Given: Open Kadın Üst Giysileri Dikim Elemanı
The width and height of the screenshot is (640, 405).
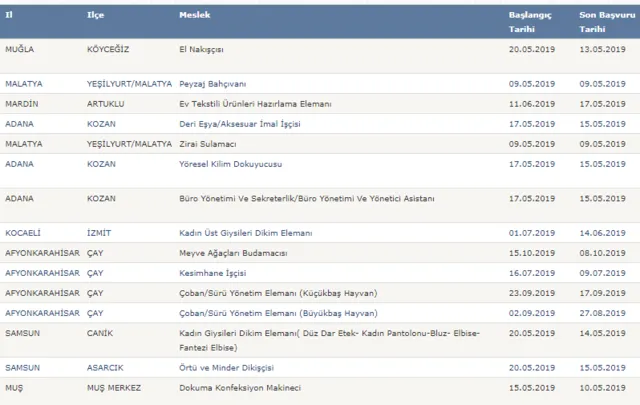Looking at the screenshot, I should click(245, 233).
